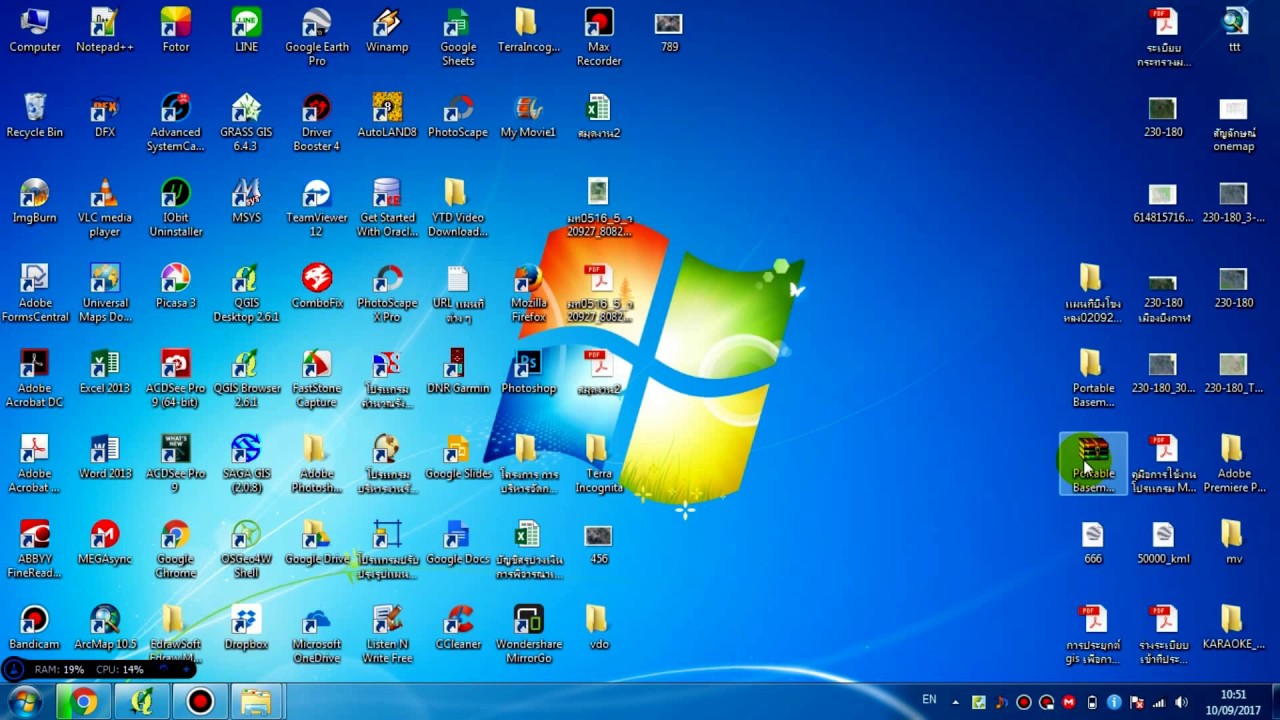Open Windows Explorer from the taskbar
1280x720 pixels.
256,701
